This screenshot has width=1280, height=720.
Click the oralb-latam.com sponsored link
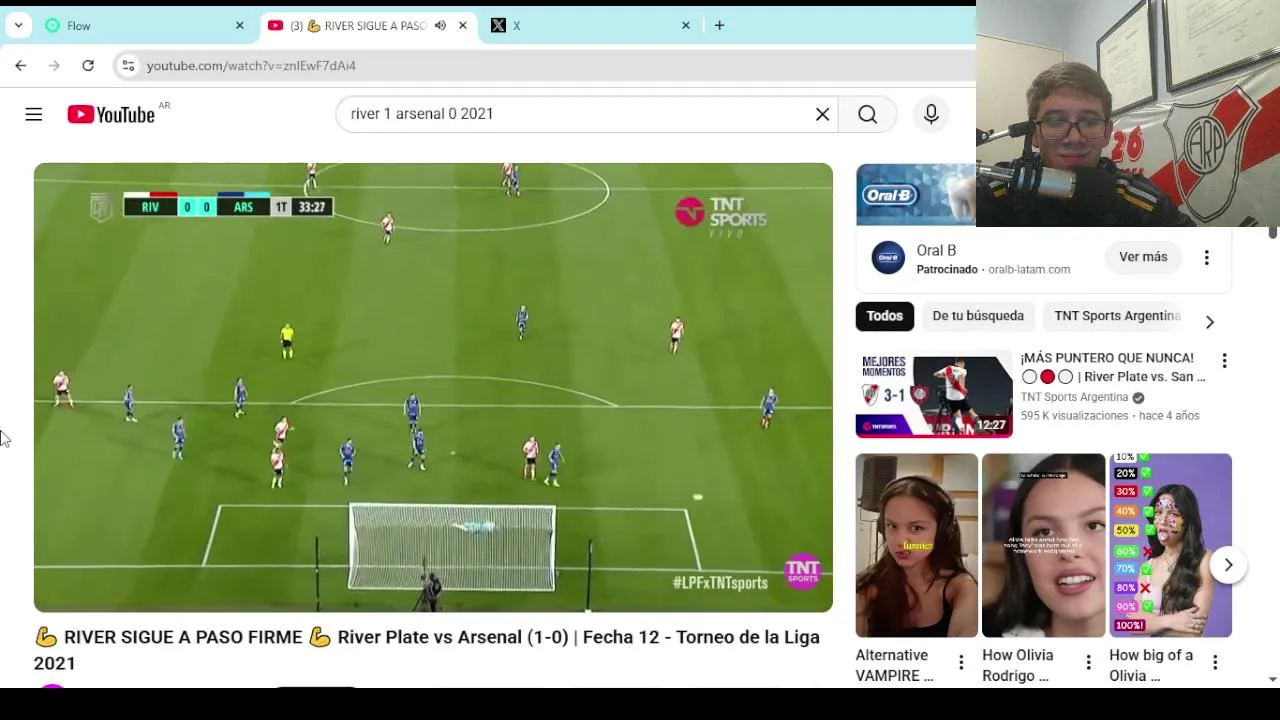tap(1029, 269)
